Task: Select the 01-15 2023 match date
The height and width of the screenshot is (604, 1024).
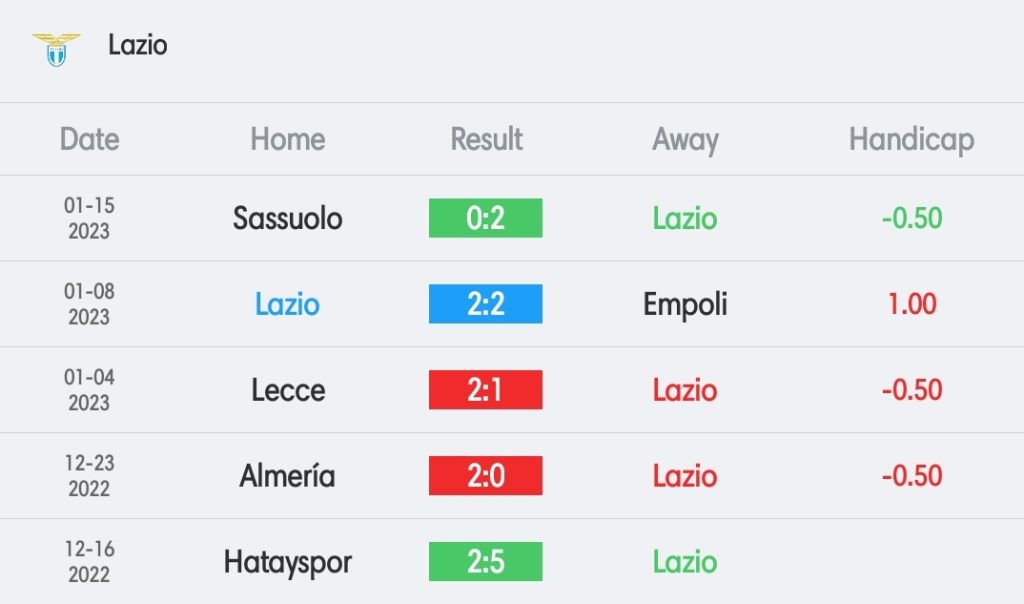Action: tap(89, 218)
